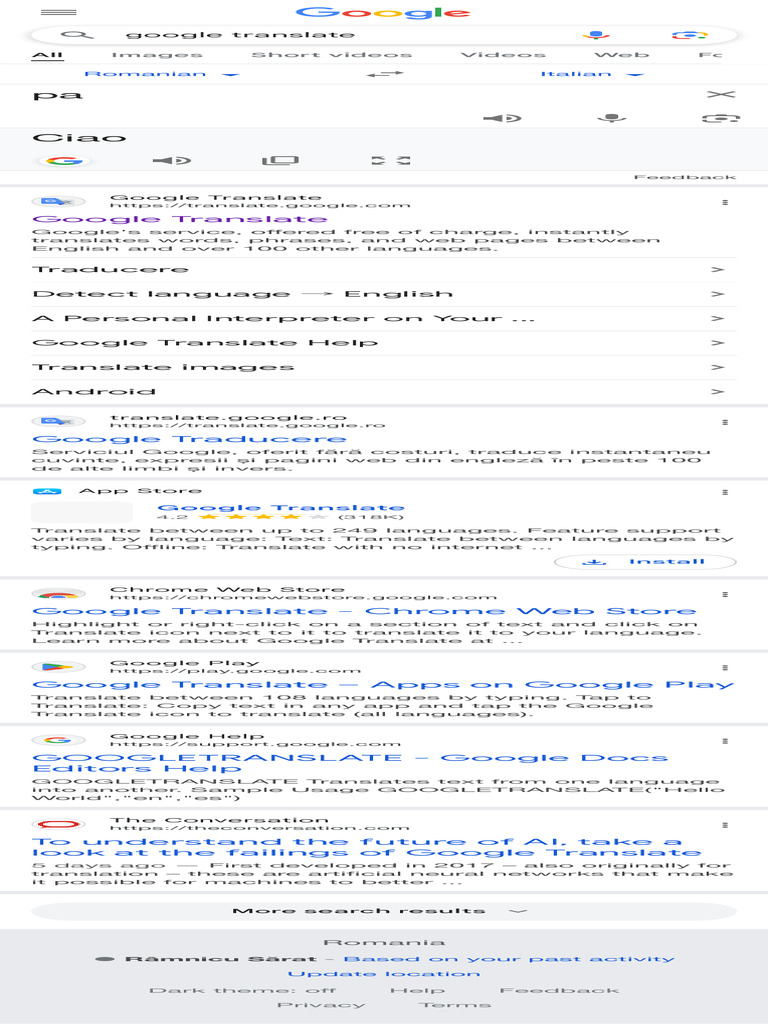Listen to source text pronunciation
This screenshot has height=1024, width=768.
tap(502, 118)
